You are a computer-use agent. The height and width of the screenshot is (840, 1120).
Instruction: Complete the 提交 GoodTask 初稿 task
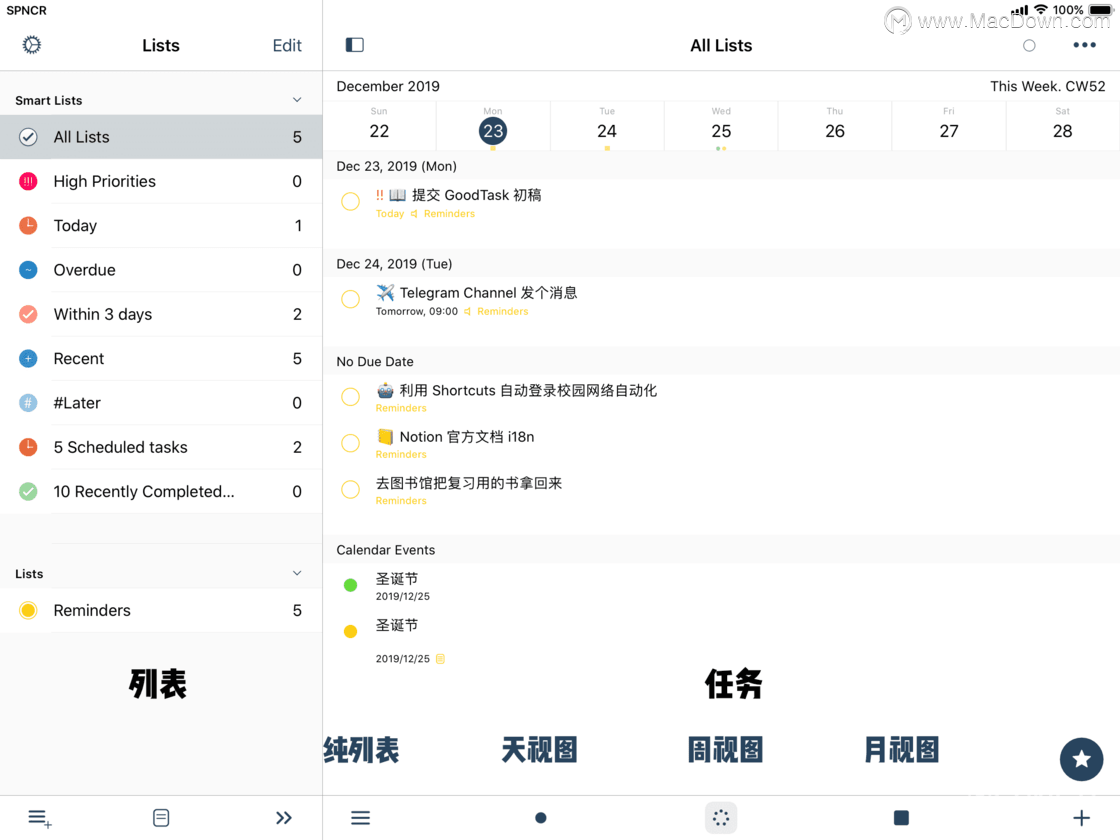tap(350, 201)
